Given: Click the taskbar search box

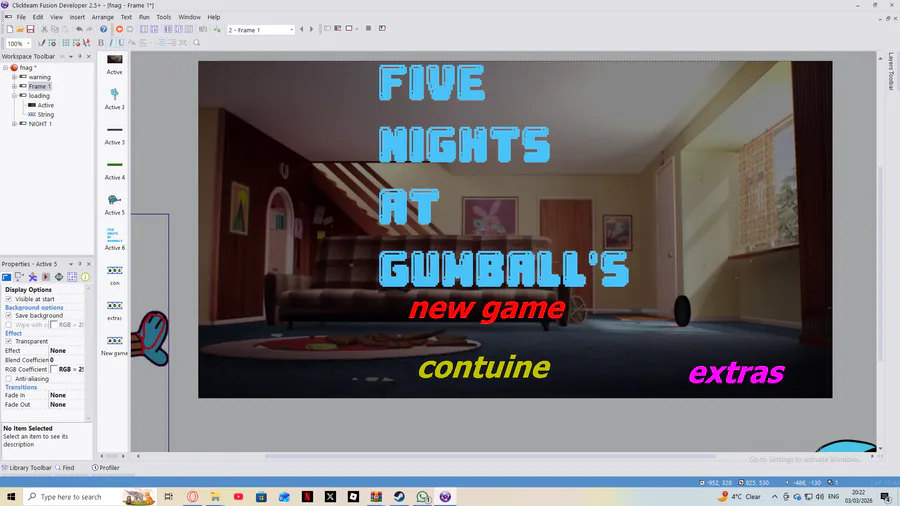Looking at the screenshot, I should click(x=90, y=497).
